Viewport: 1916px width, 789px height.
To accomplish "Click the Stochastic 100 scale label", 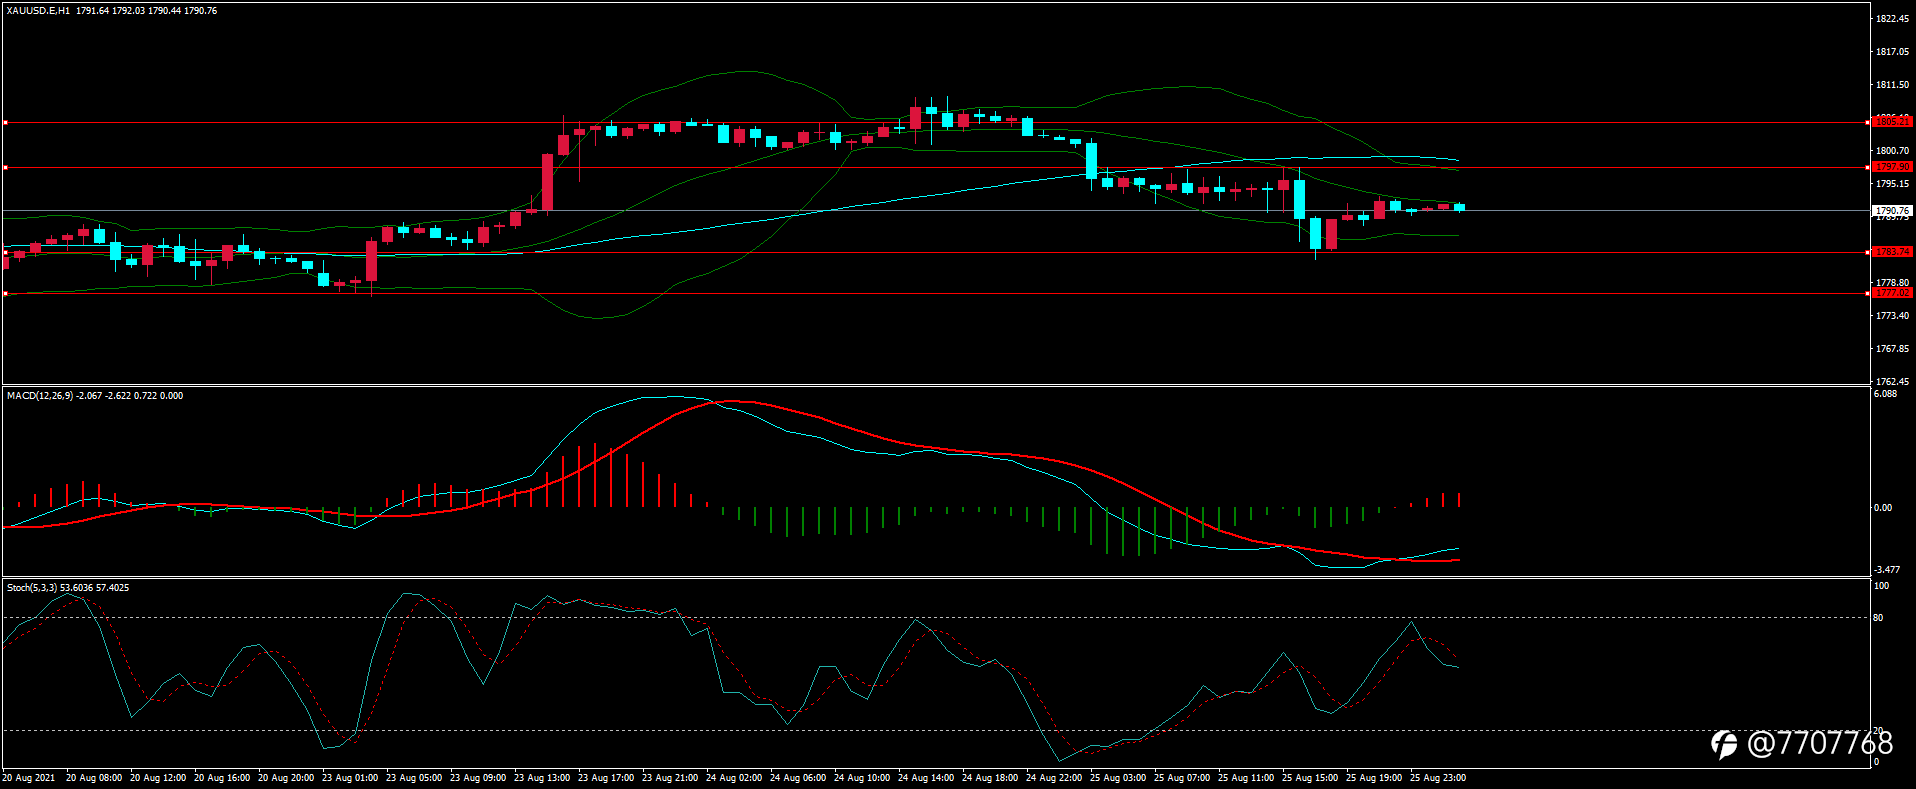I will pos(1881,586).
